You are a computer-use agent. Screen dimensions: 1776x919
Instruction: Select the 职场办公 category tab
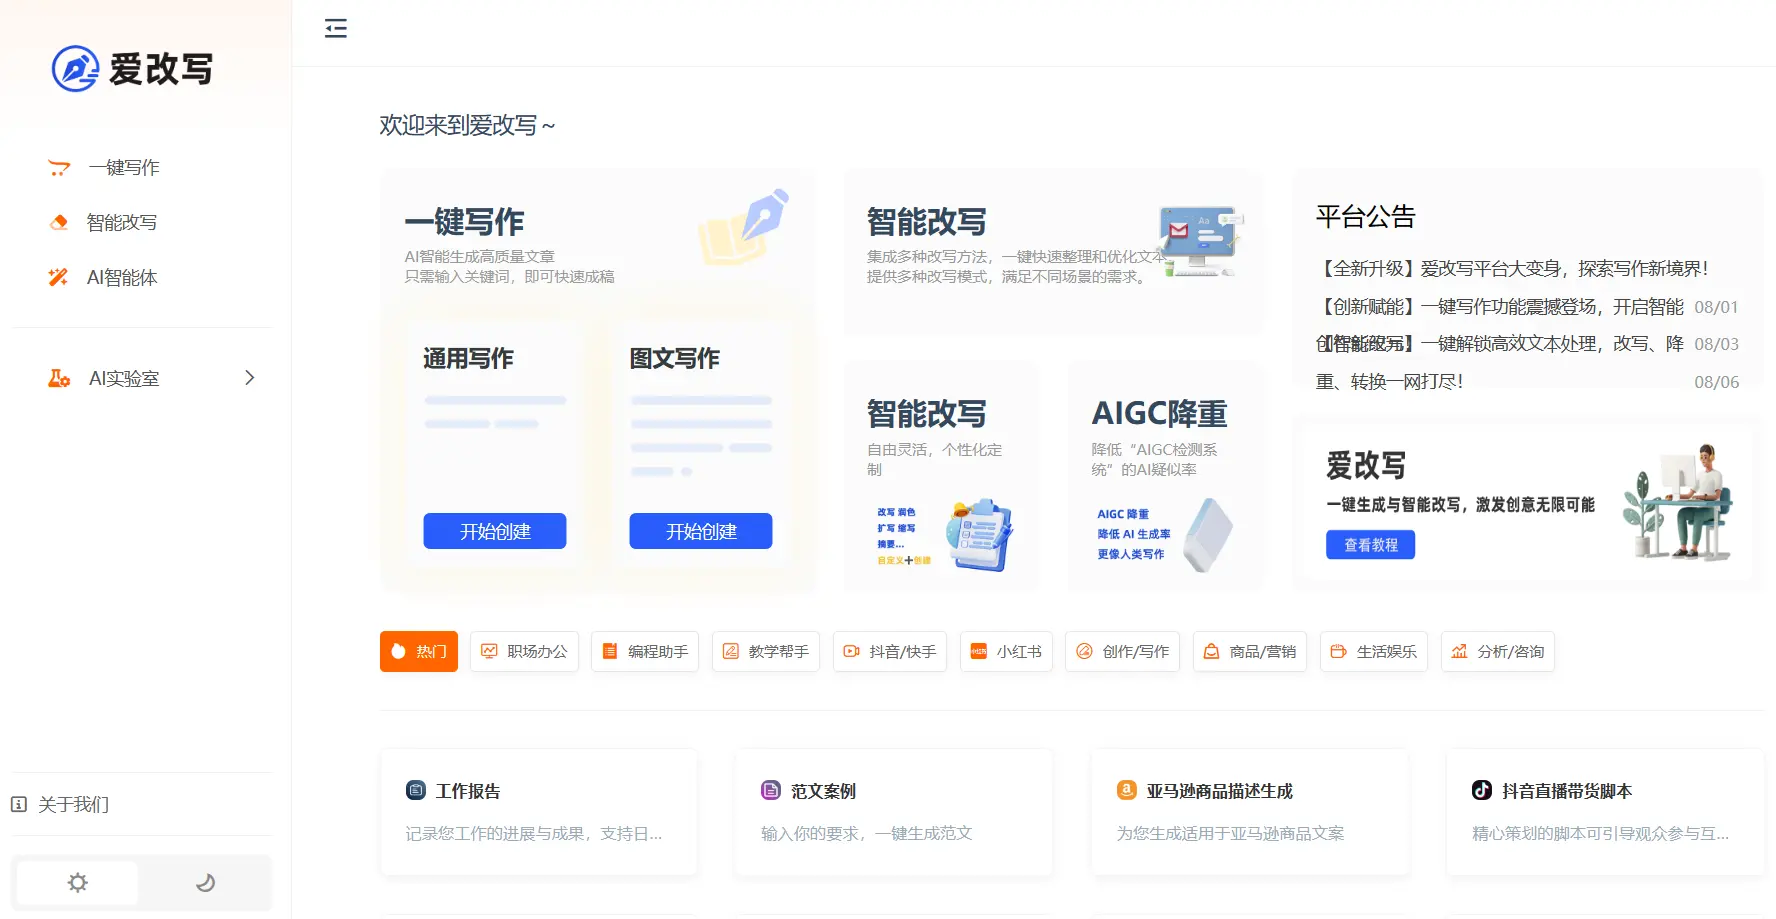click(x=524, y=652)
